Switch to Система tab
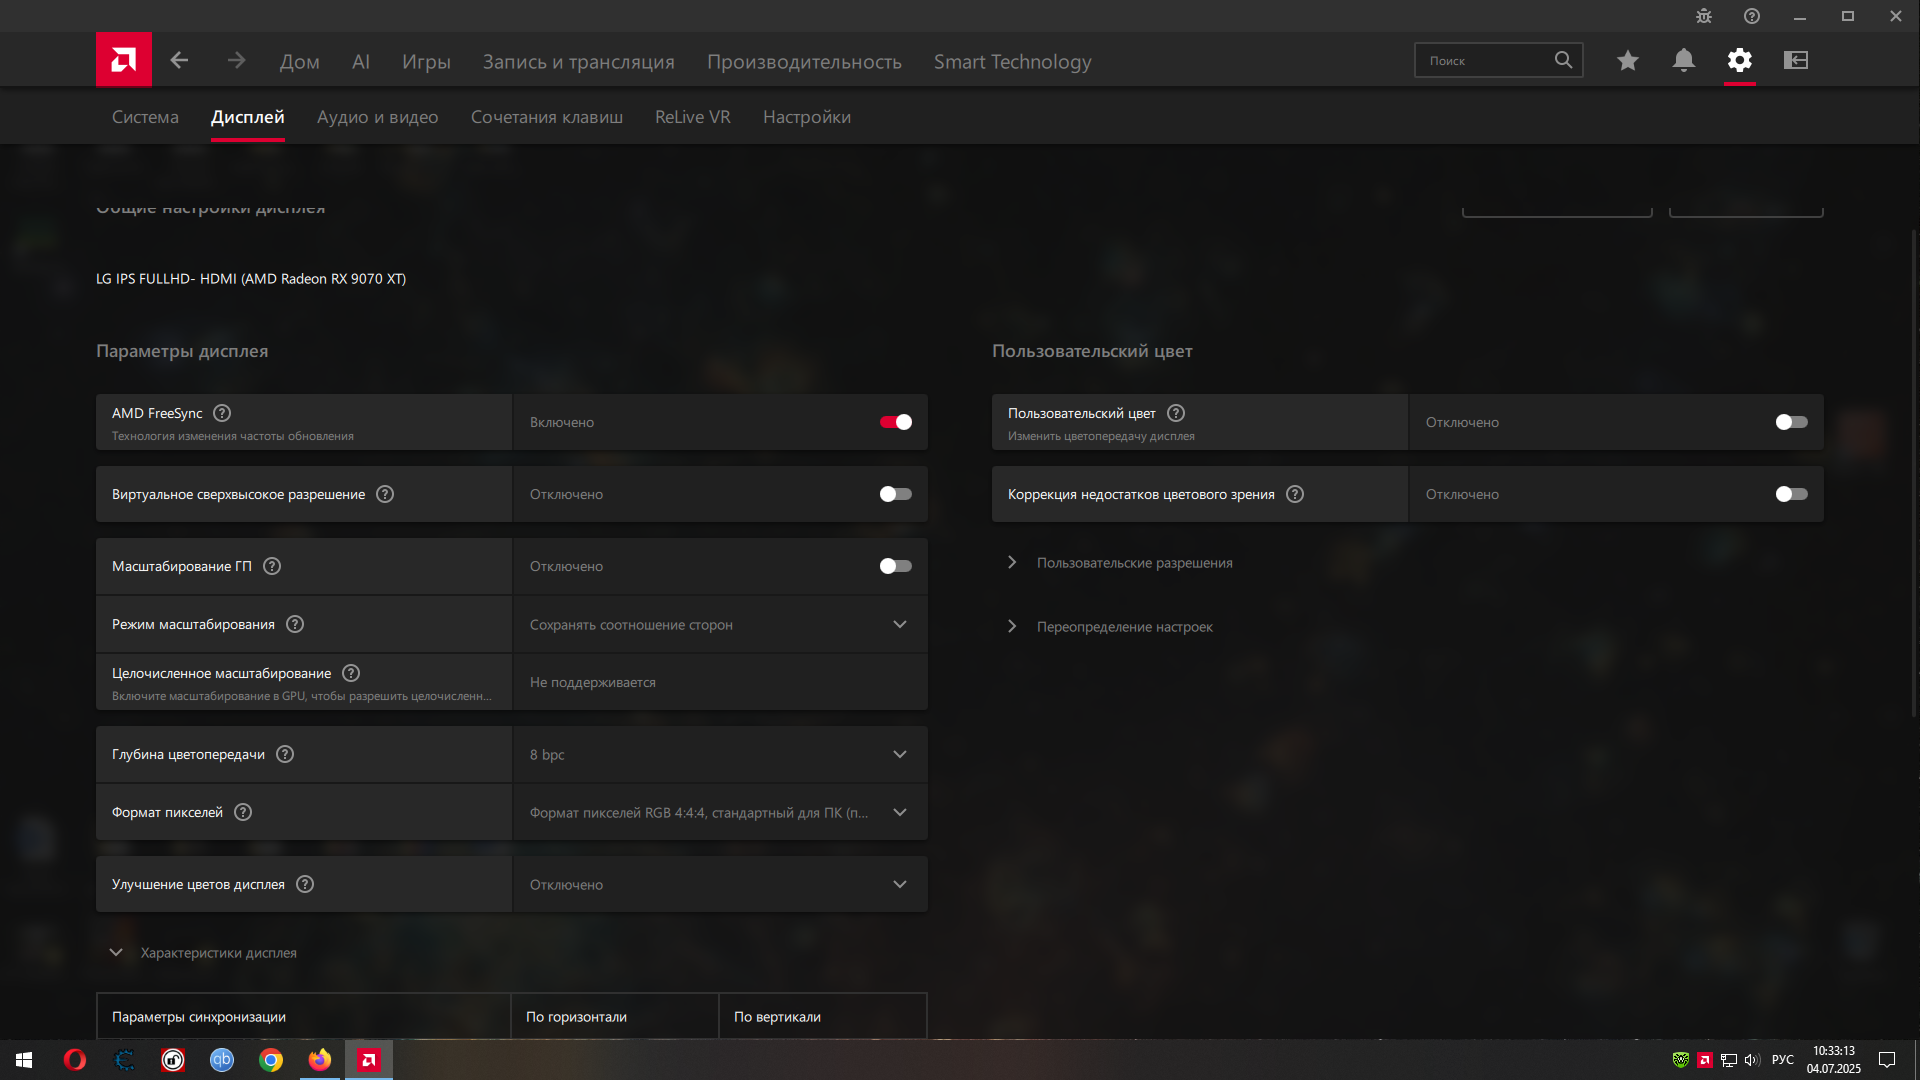Screen dimensions: 1920x1080 click(145, 117)
